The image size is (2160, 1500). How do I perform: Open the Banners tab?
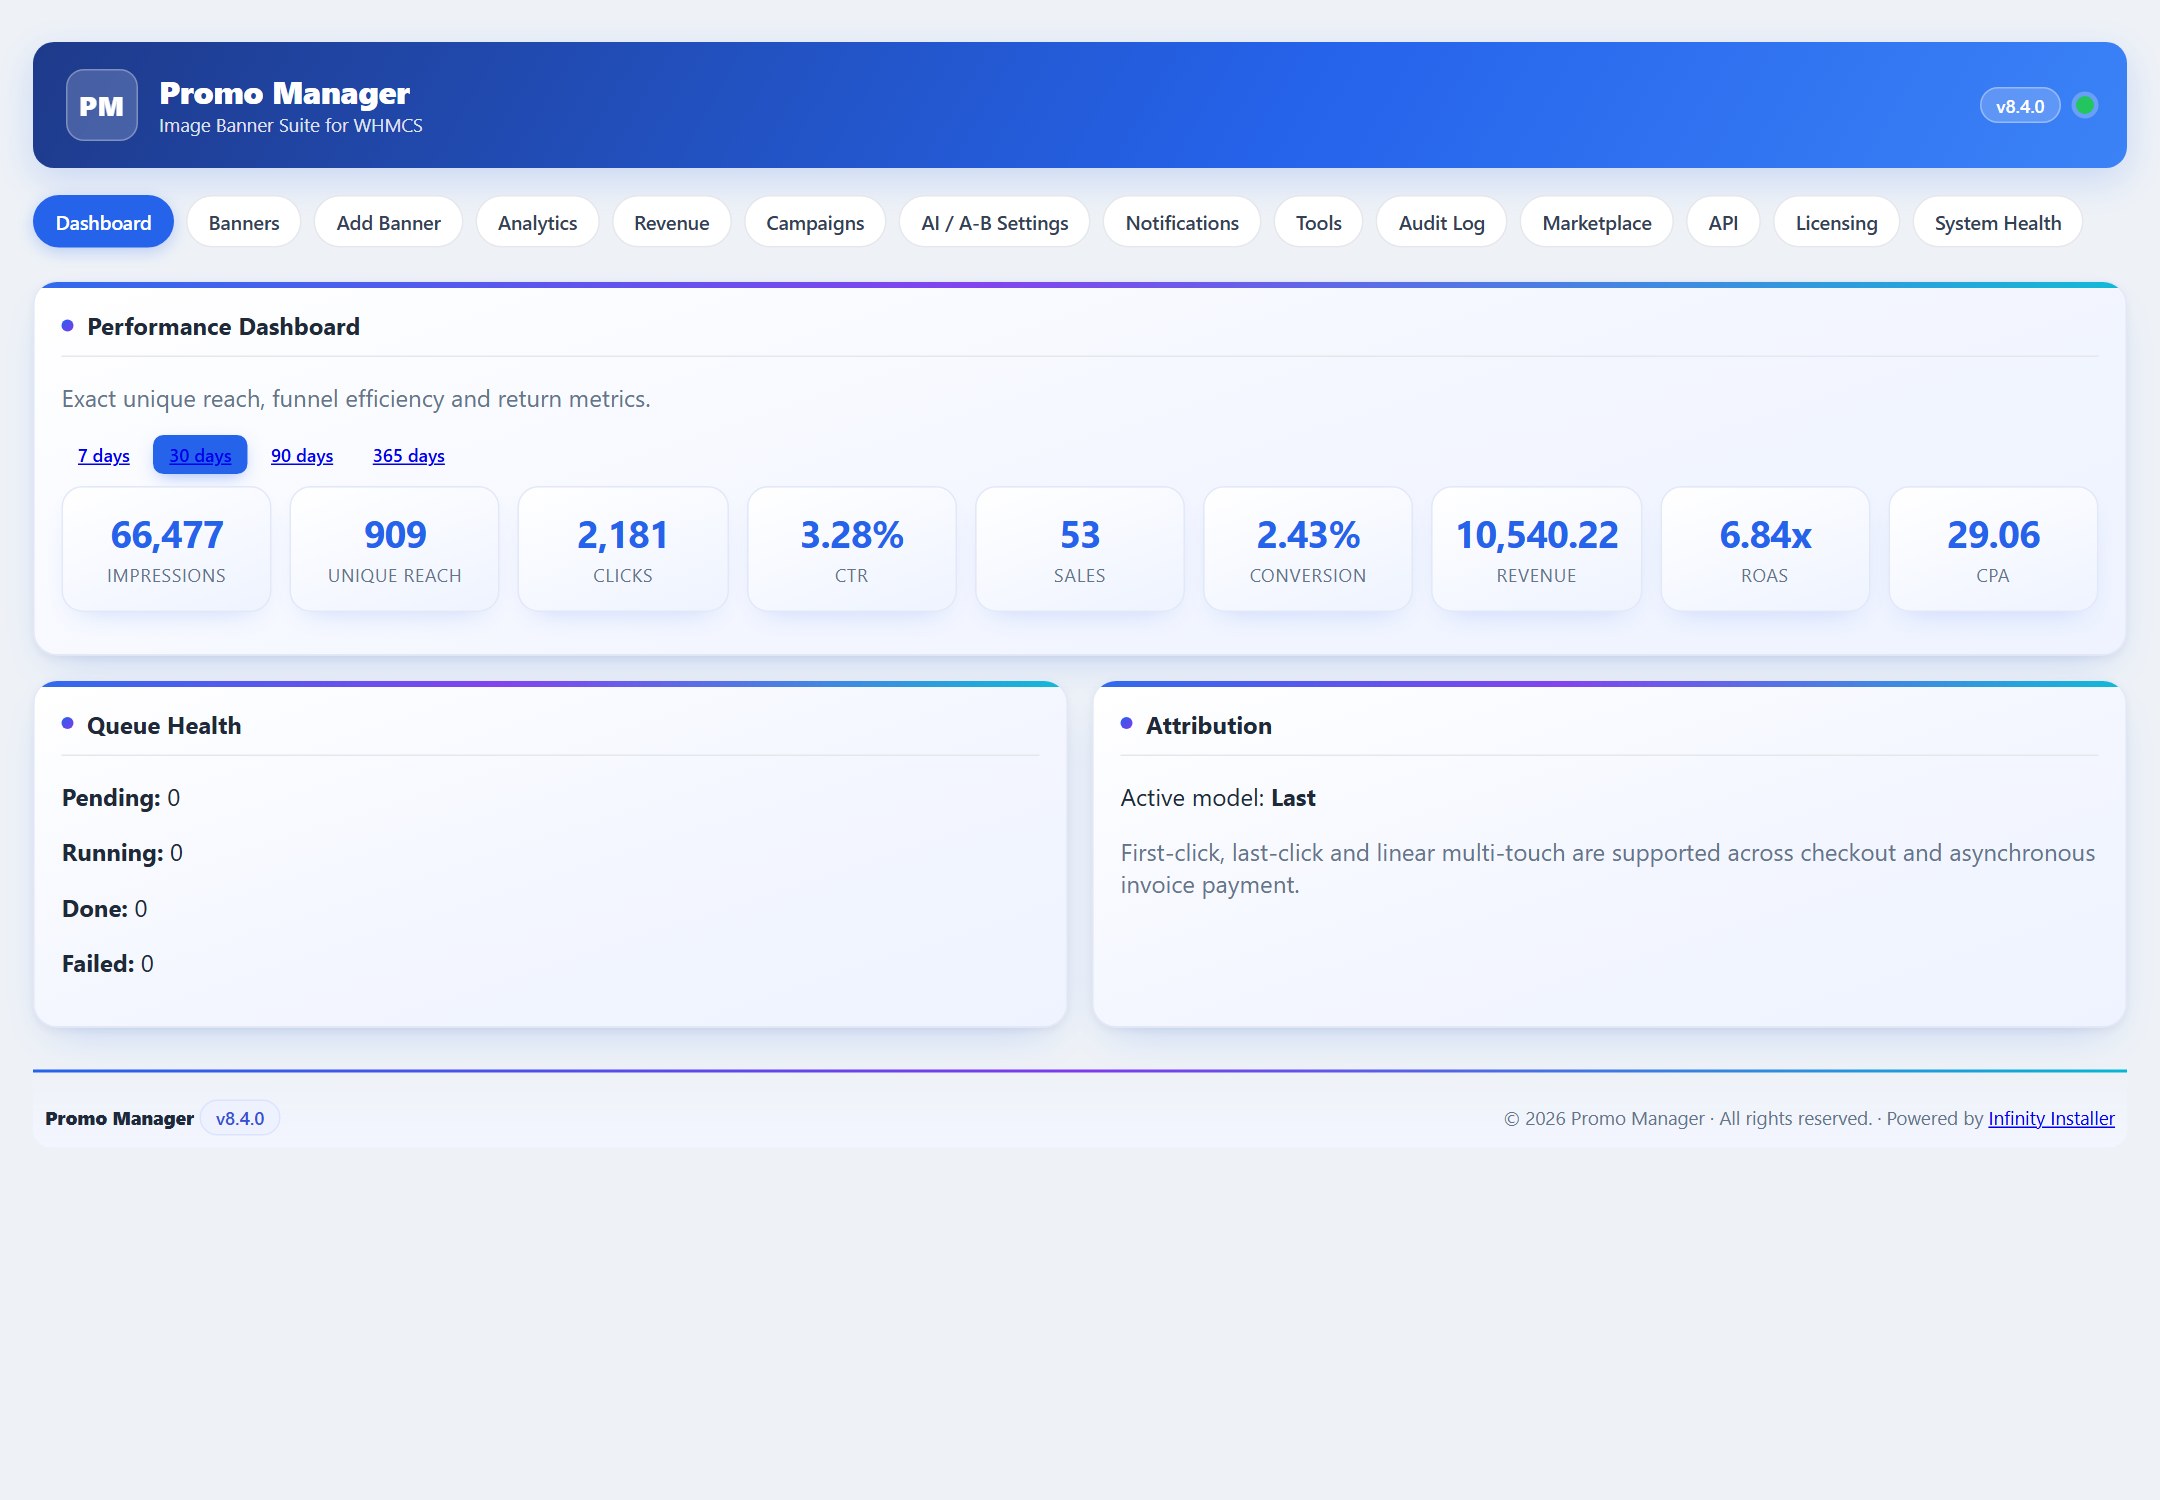(244, 222)
